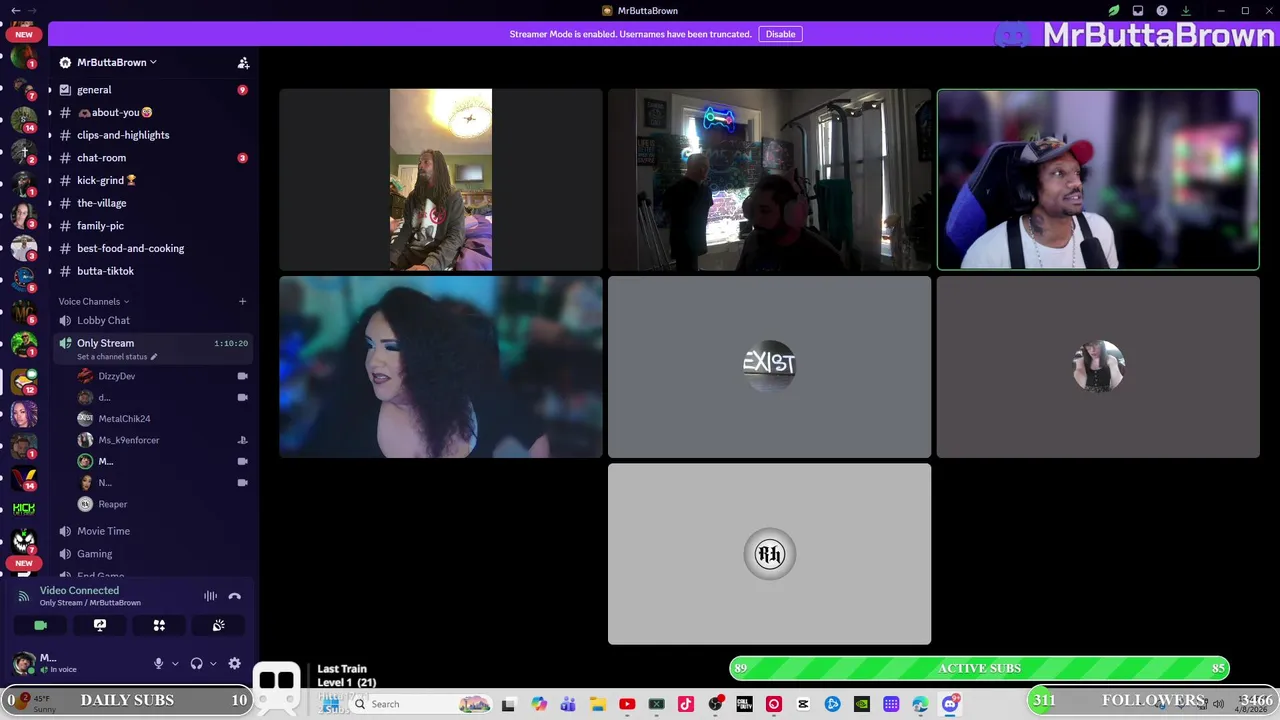Focus the curly-haired woman's video tile
The image size is (1280, 720).
pyautogui.click(x=441, y=367)
